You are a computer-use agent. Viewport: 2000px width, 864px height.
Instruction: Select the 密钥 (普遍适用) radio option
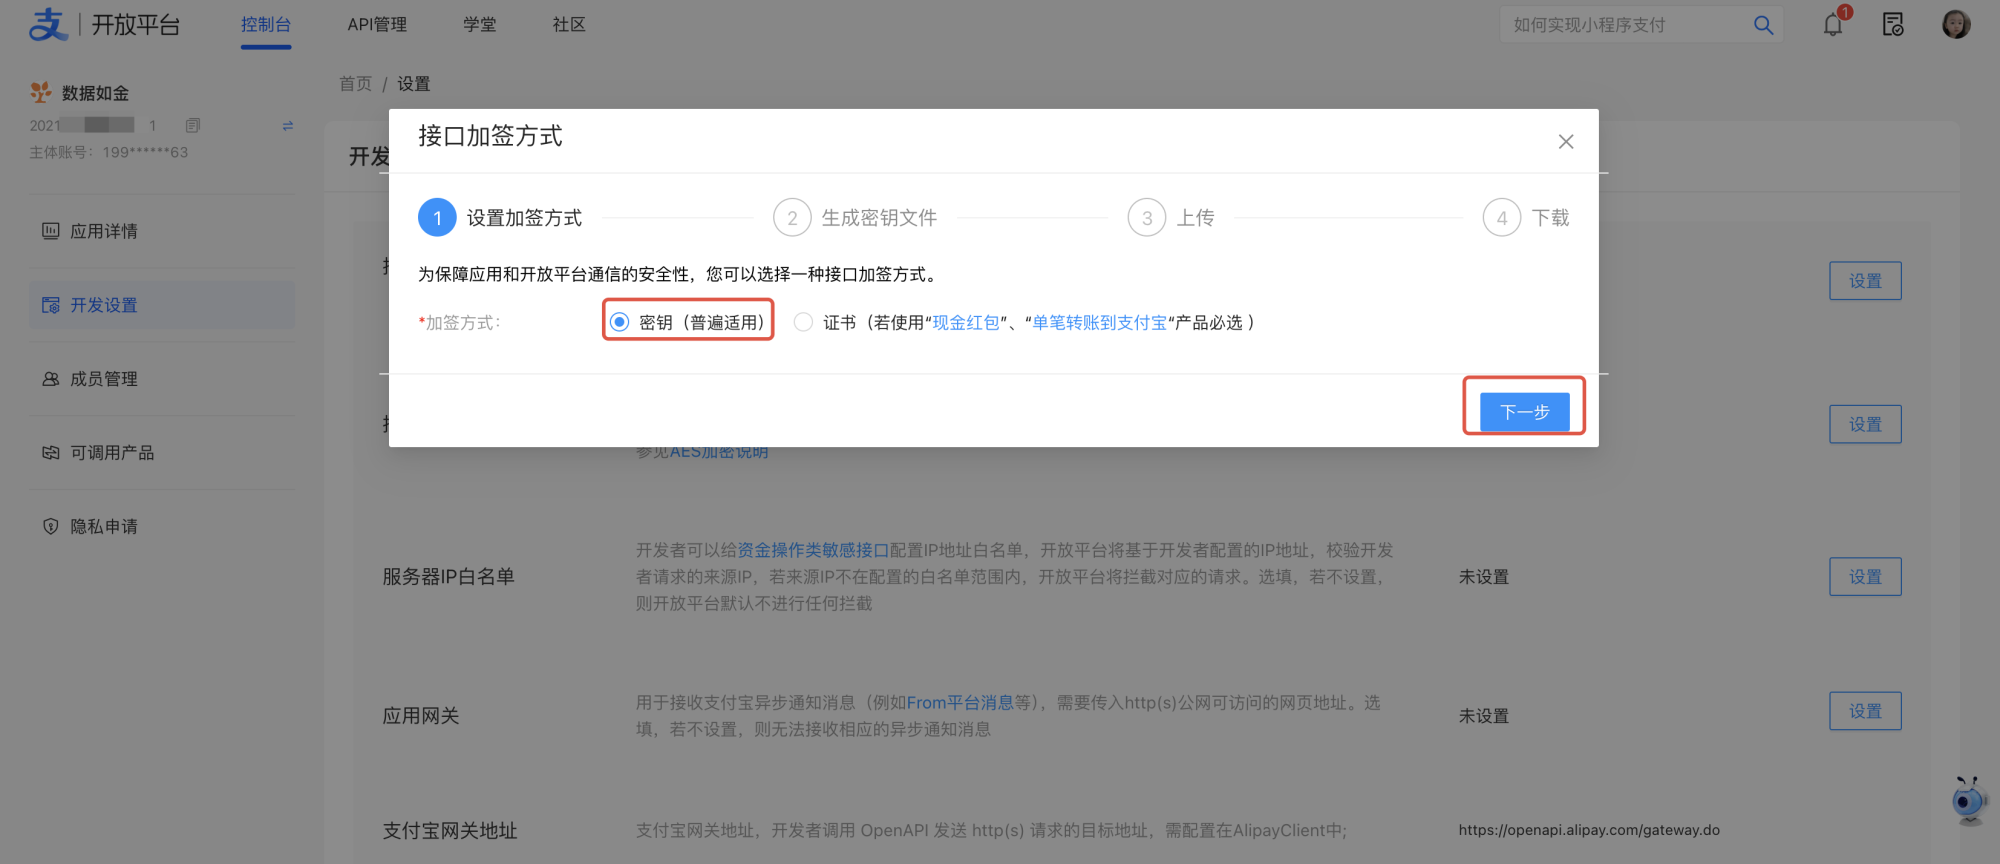click(x=620, y=322)
